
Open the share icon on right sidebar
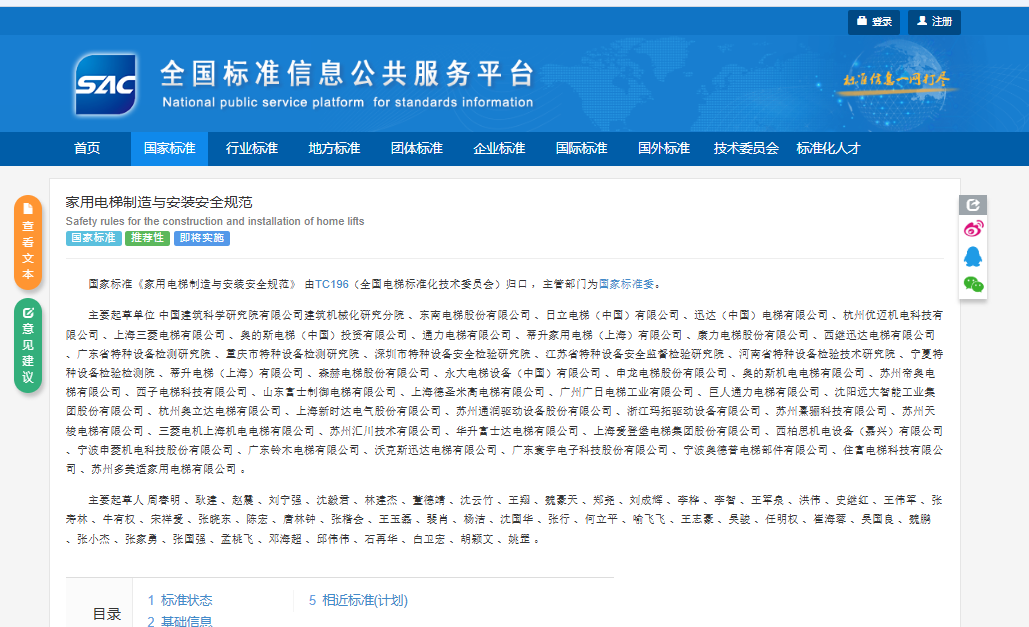tap(973, 205)
